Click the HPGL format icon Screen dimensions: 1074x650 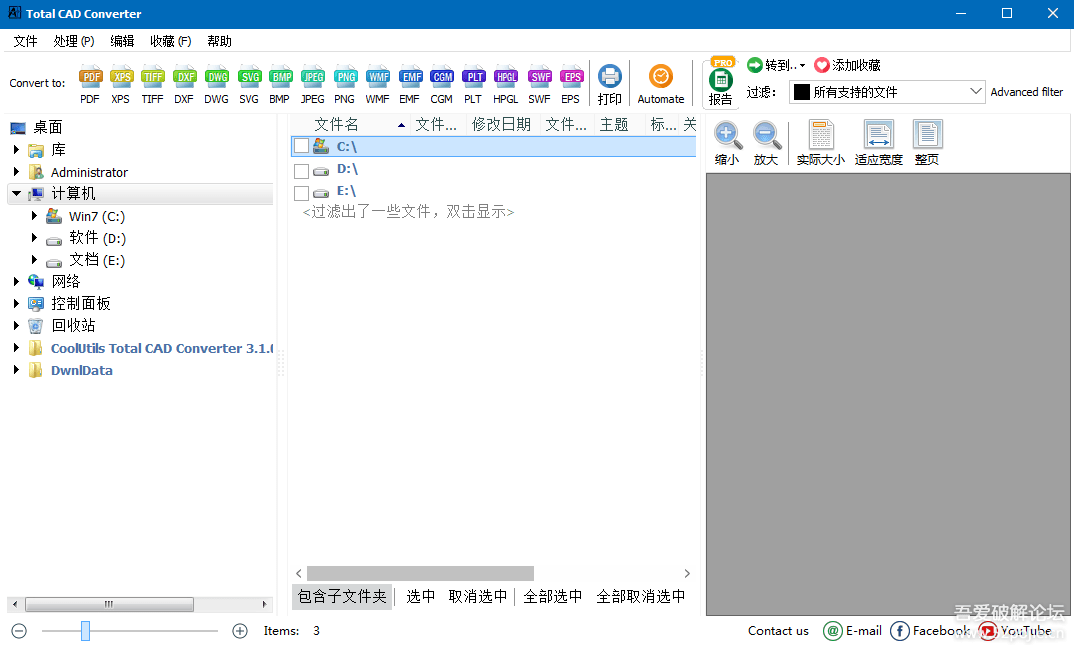505,78
